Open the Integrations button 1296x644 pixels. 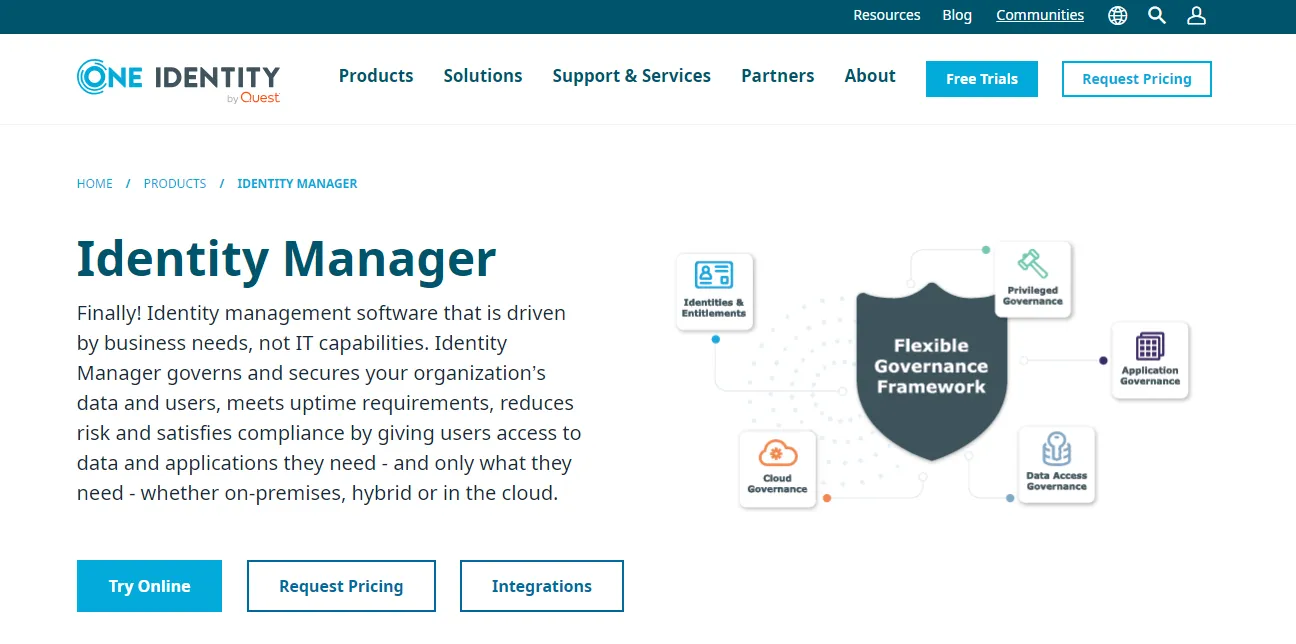pyautogui.click(x=542, y=586)
